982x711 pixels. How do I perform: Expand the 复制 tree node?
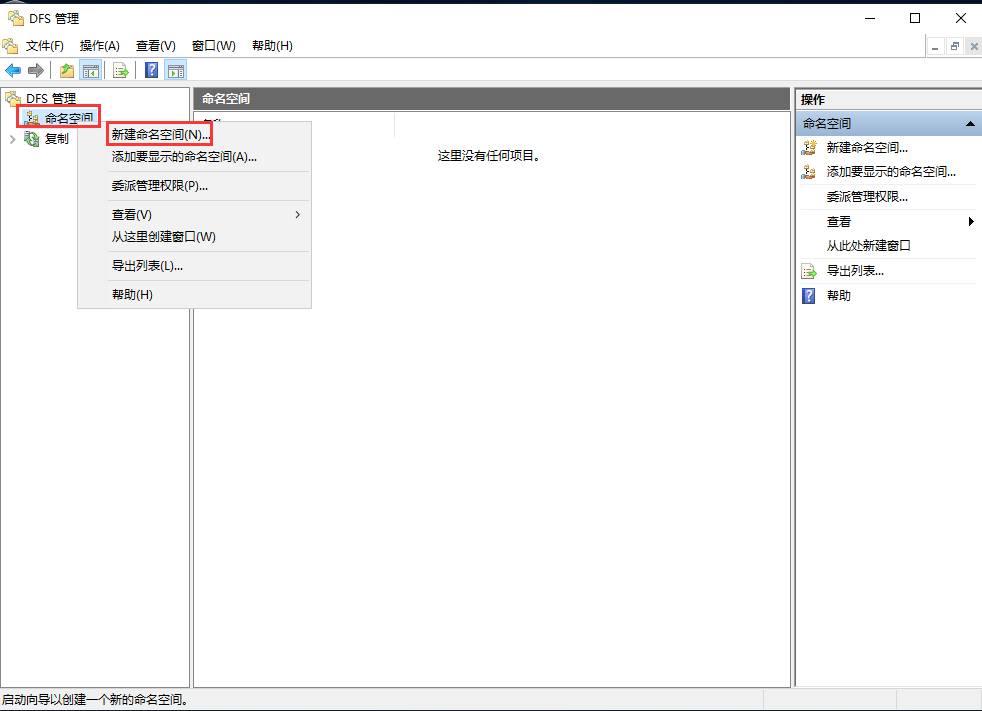(x=13, y=139)
